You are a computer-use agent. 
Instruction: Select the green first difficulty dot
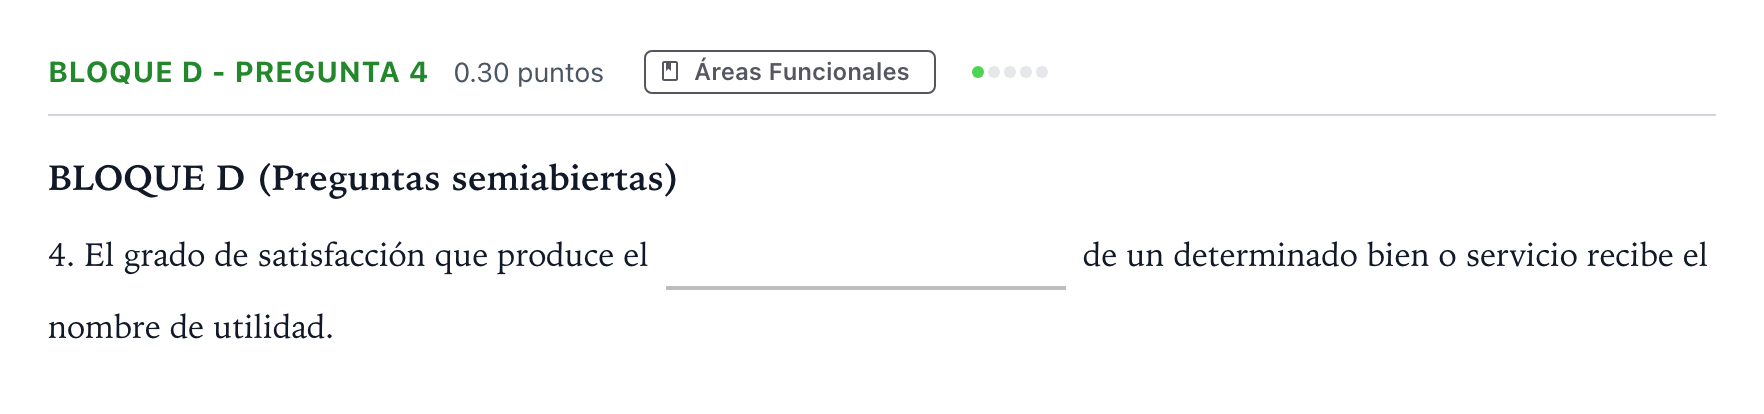(x=978, y=72)
